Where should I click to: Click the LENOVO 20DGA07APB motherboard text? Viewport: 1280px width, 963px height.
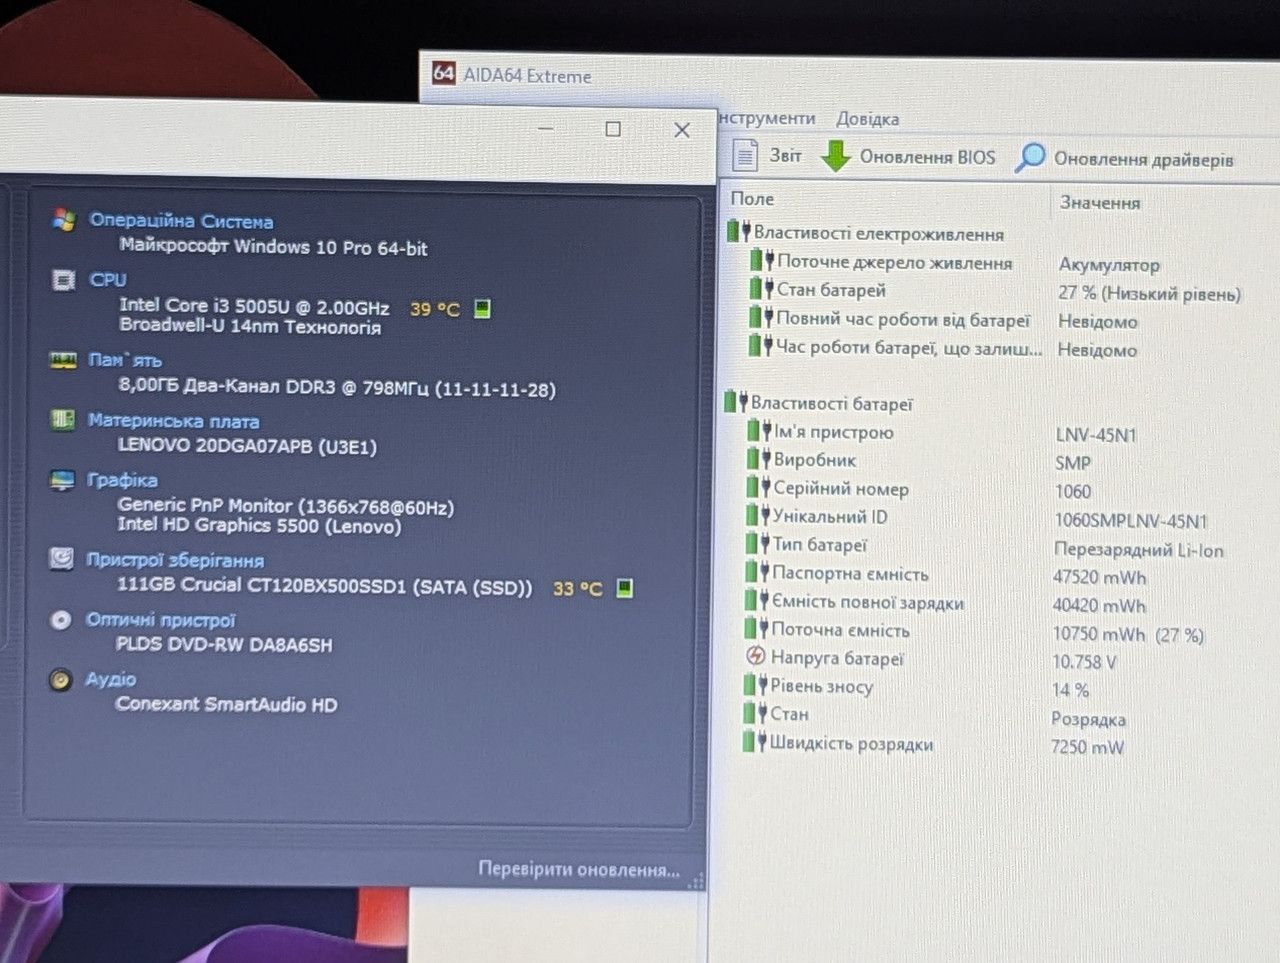247,446
